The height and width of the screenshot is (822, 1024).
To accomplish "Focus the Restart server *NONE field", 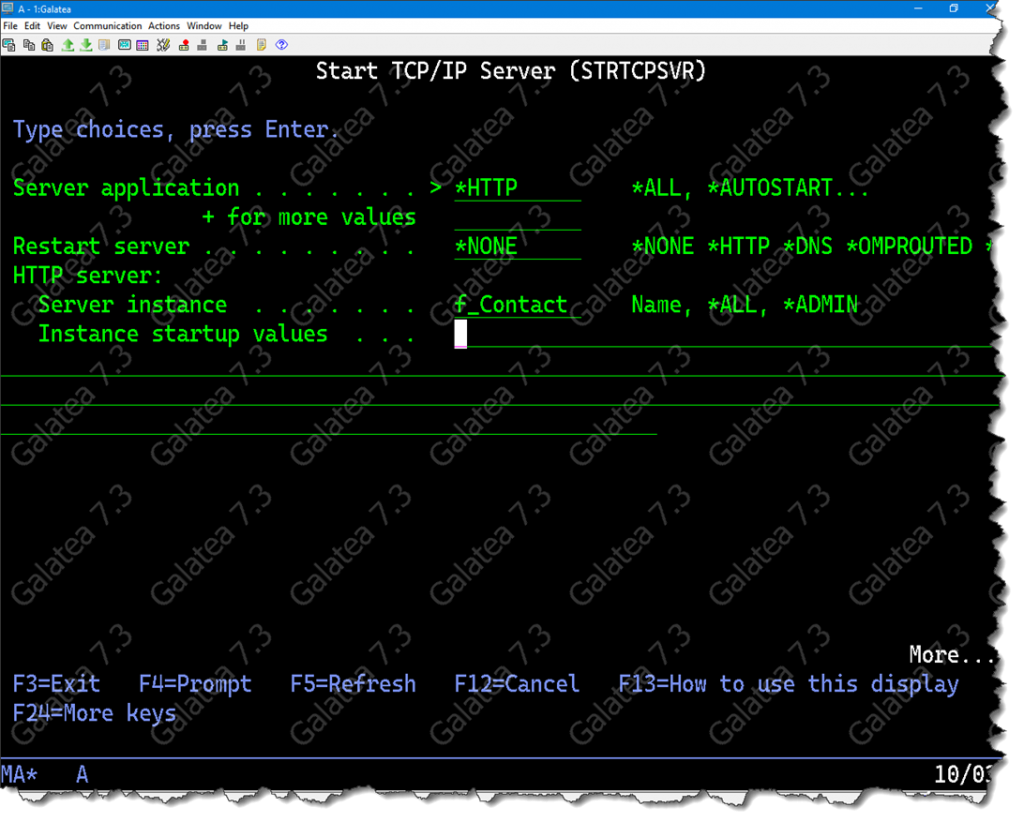I will pyautogui.click(x=516, y=246).
